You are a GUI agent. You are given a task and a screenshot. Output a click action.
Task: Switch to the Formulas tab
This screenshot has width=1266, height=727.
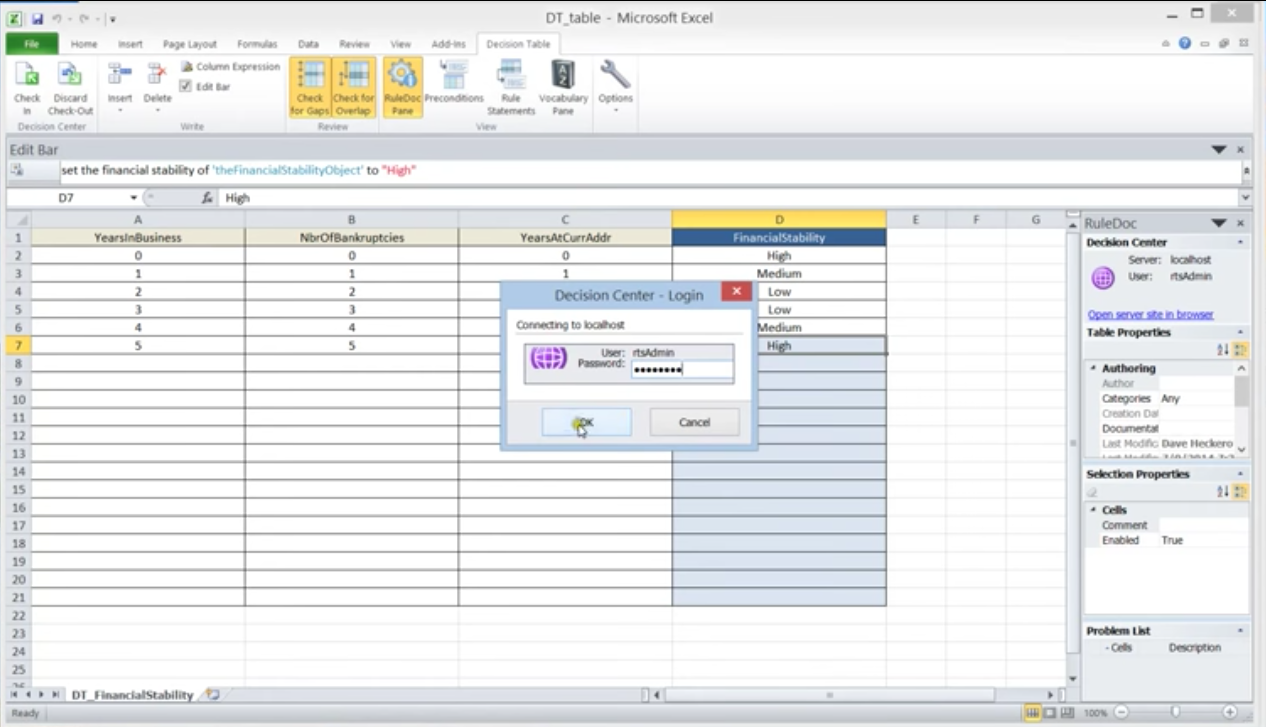257,44
